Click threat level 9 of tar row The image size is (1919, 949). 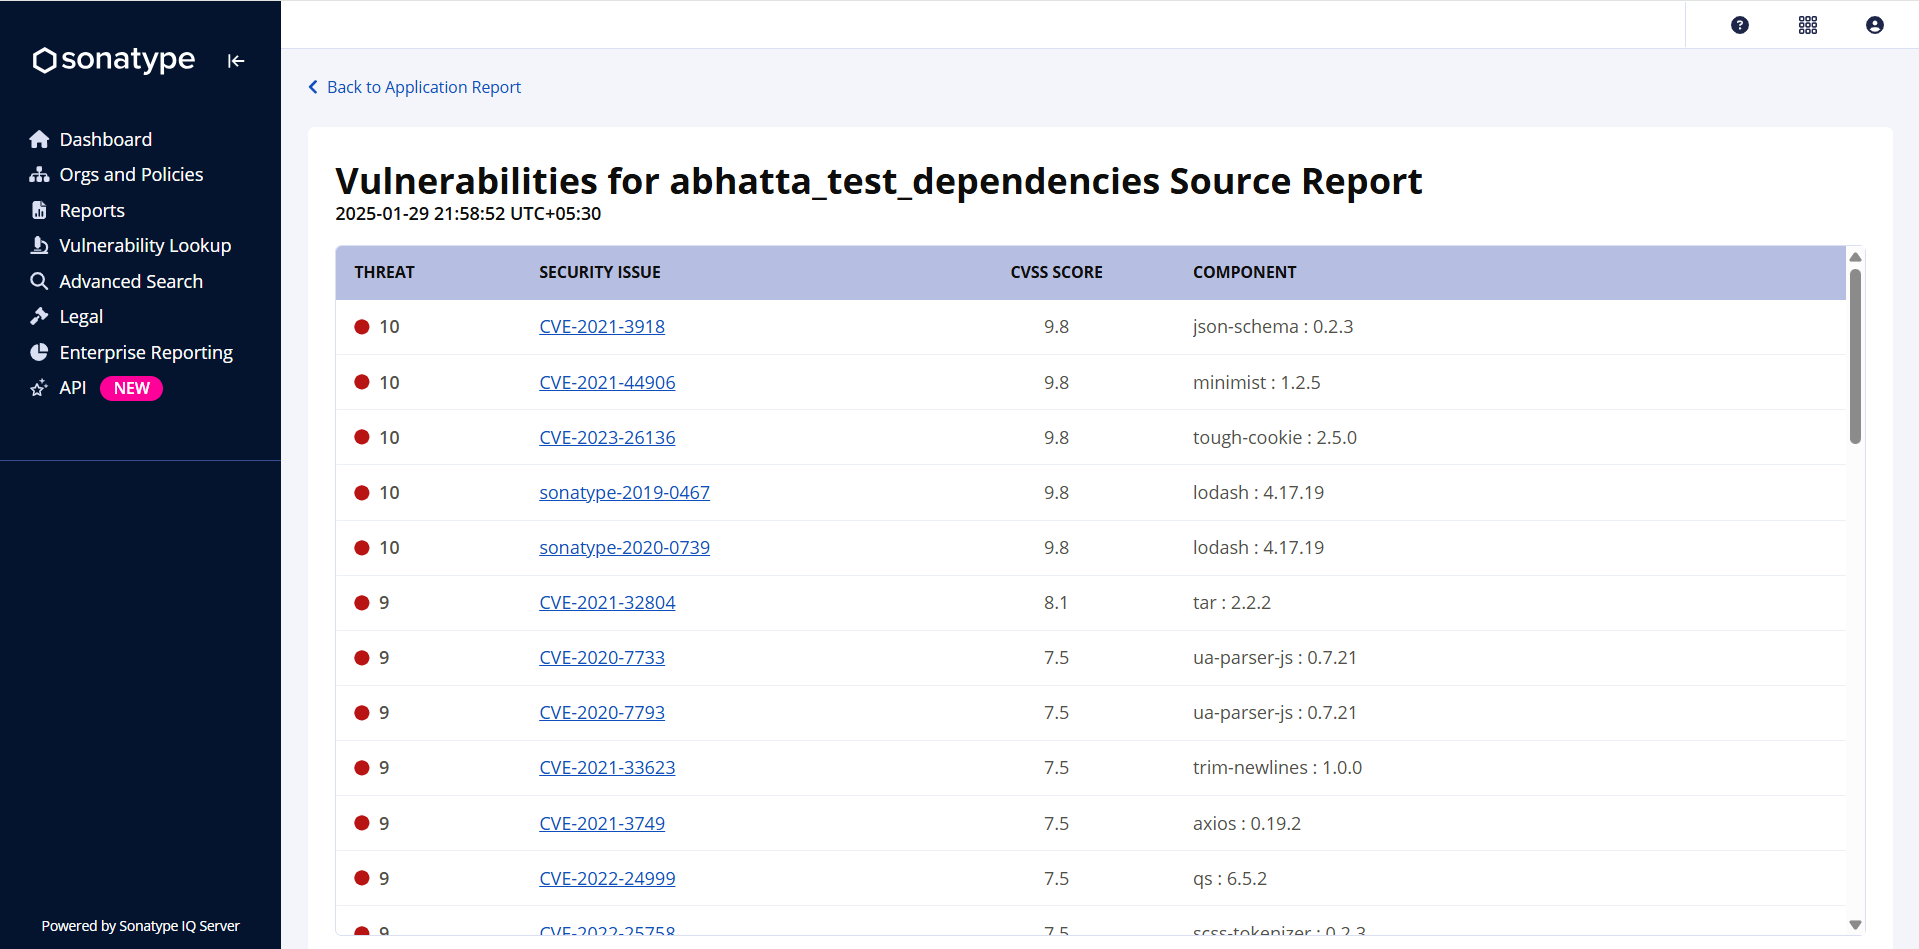click(x=384, y=602)
